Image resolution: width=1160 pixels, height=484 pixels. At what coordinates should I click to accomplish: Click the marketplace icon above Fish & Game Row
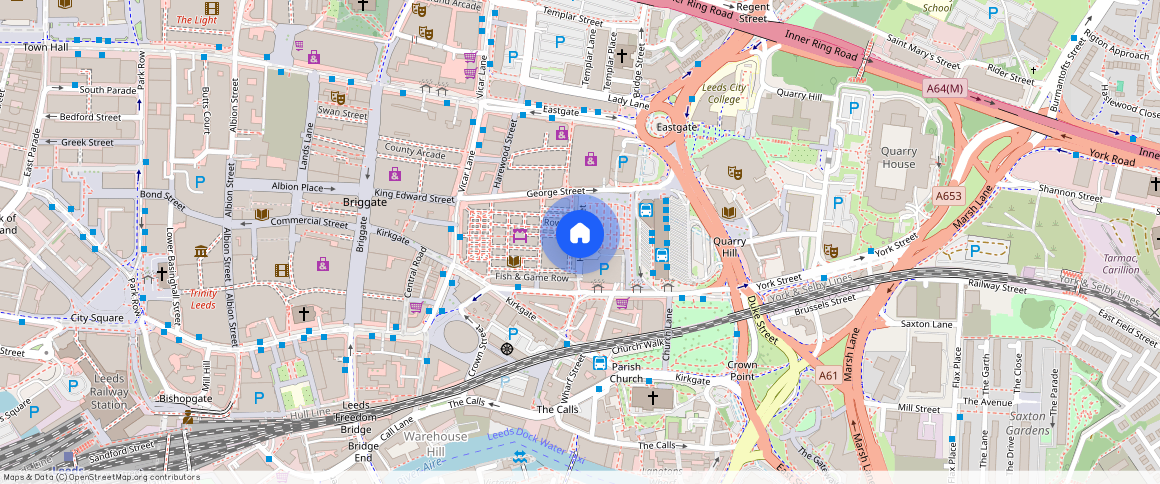click(x=520, y=236)
